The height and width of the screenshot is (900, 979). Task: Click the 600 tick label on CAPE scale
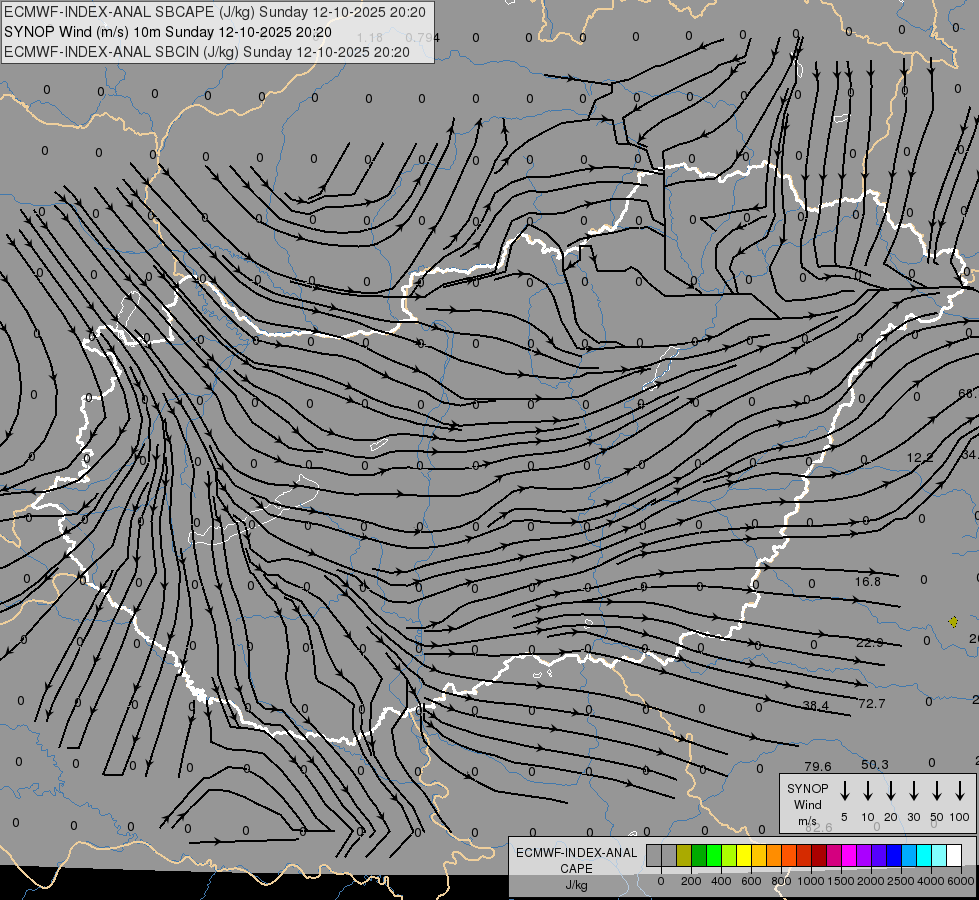751,881
